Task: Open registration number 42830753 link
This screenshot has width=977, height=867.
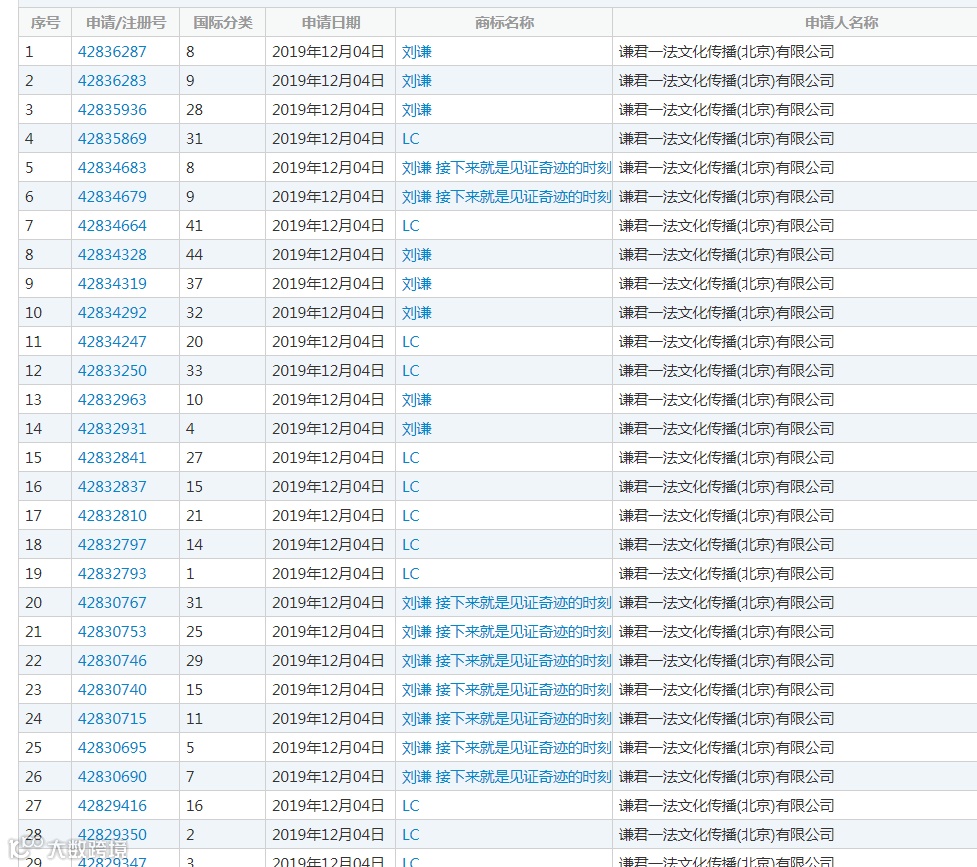Action: coord(112,631)
